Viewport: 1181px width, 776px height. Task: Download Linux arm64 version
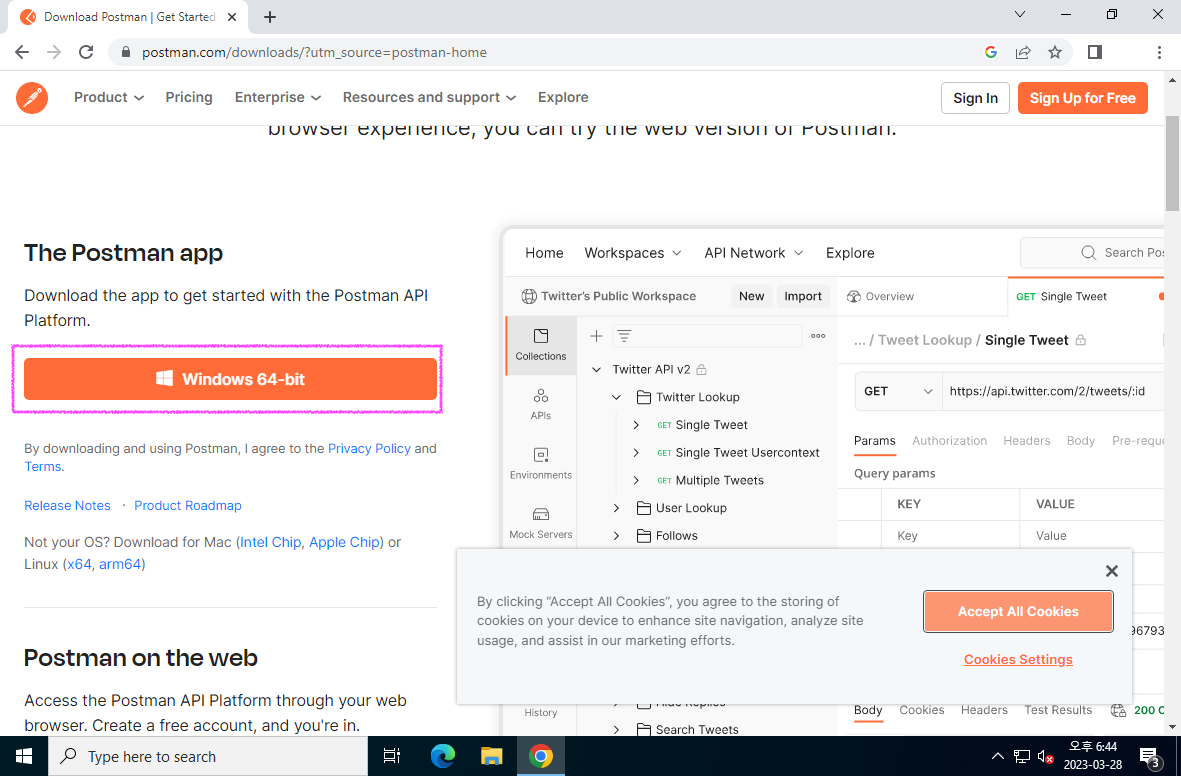[x=120, y=564]
